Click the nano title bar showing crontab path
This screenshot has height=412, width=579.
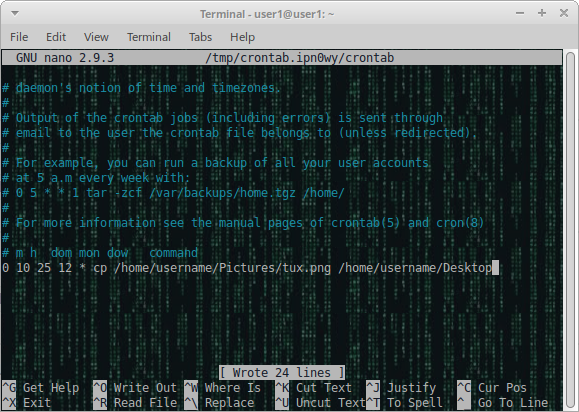point(282,58)
